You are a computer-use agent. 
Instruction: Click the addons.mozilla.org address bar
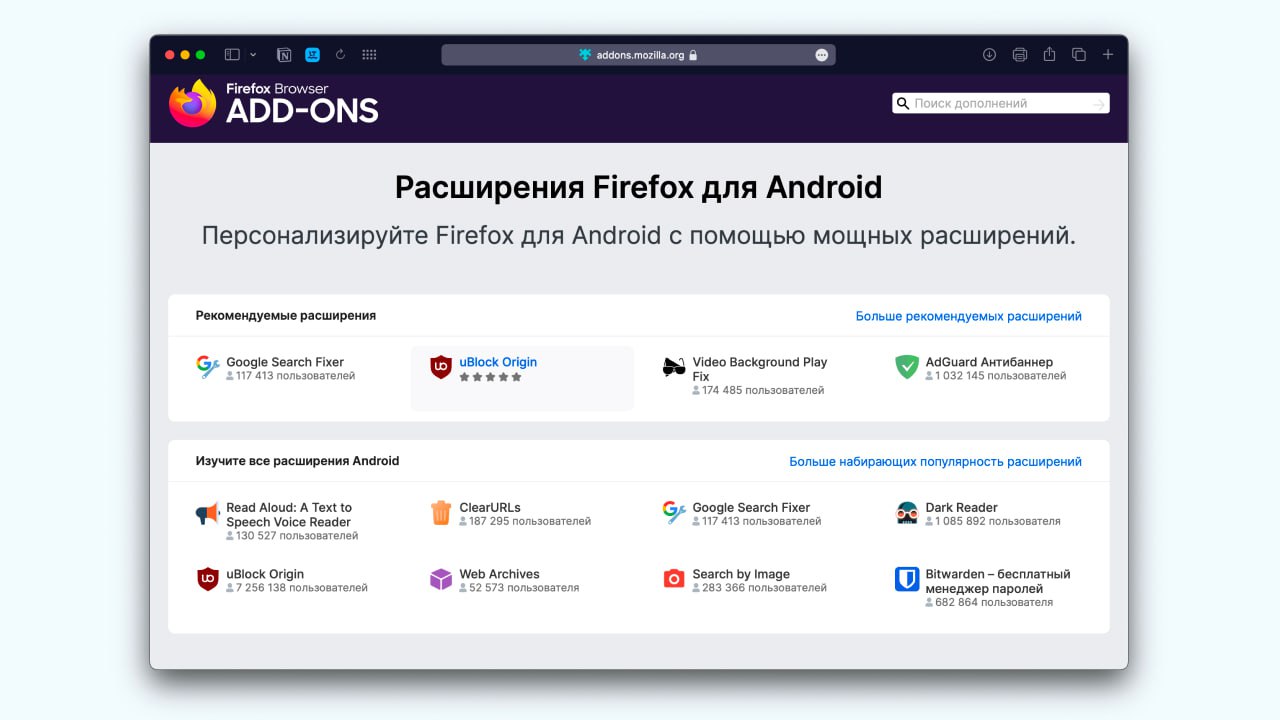pos(638,55)
